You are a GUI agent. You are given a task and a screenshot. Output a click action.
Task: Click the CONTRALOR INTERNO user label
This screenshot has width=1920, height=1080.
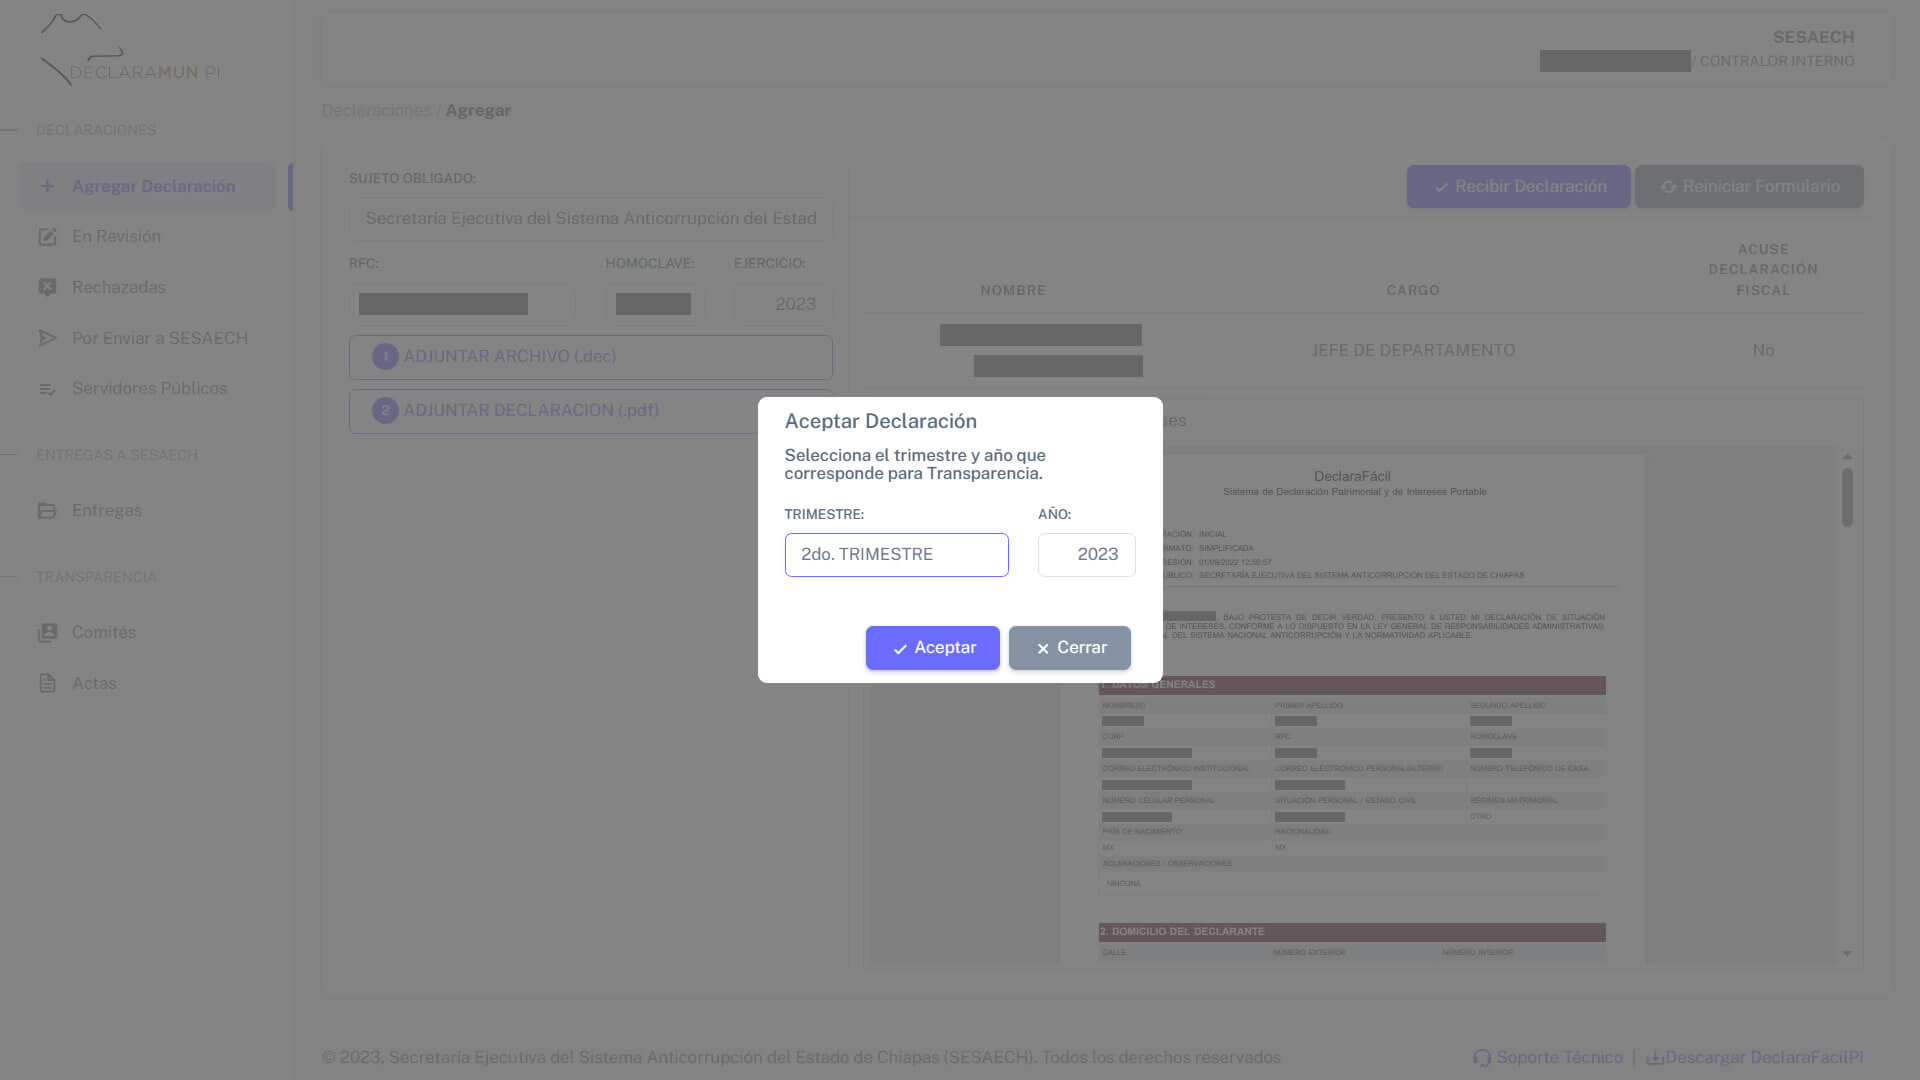[1777, 61]
